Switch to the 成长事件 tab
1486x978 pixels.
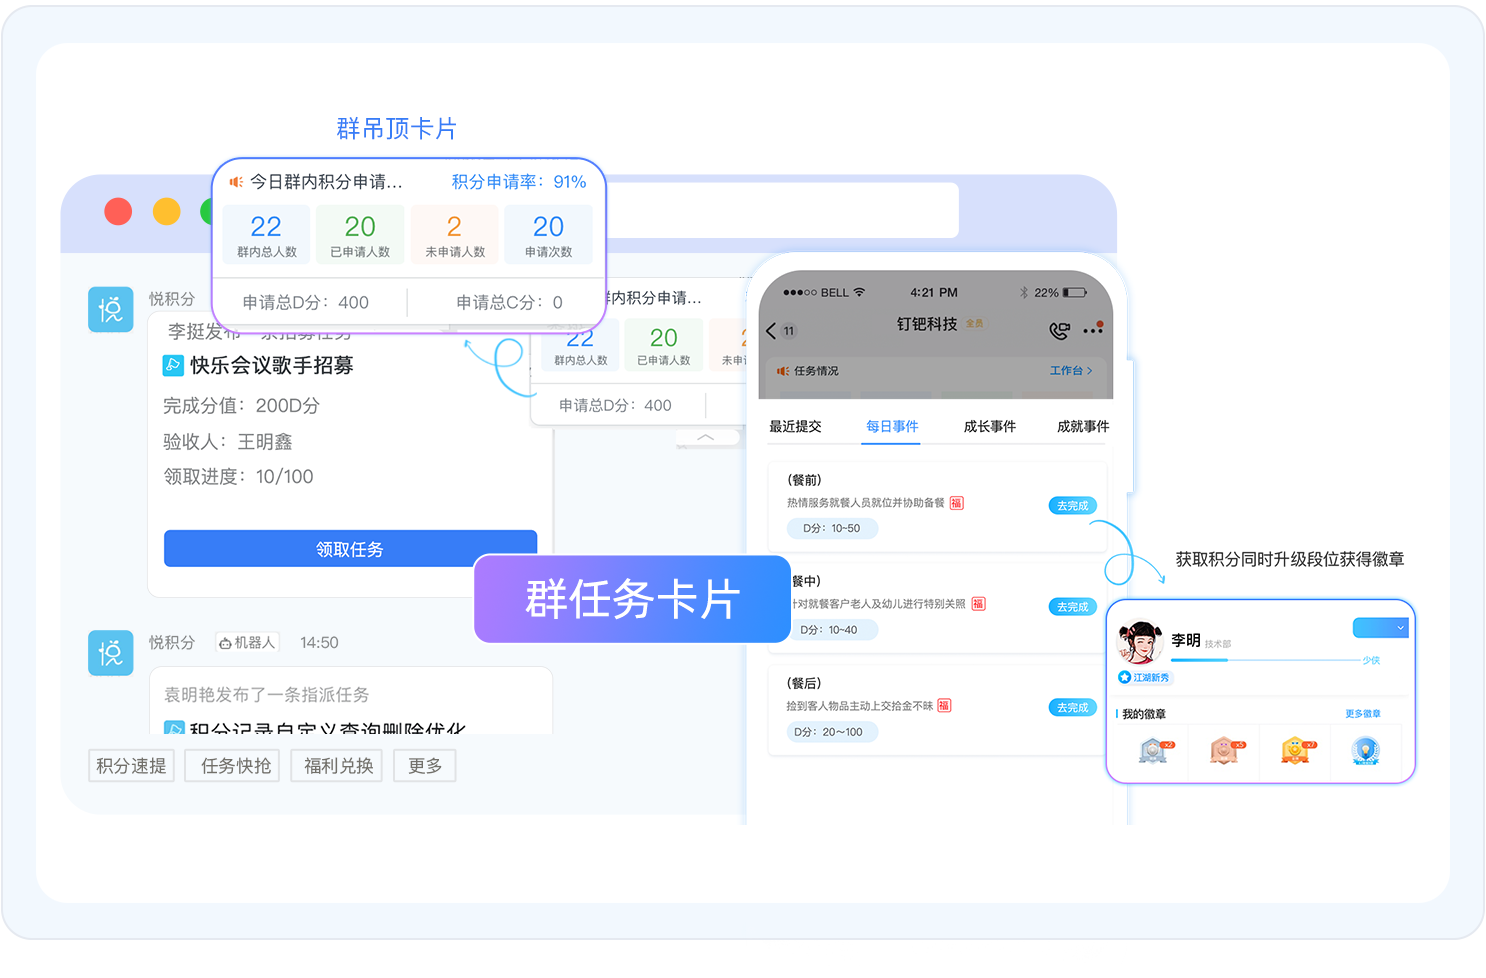tap(990, 426)
